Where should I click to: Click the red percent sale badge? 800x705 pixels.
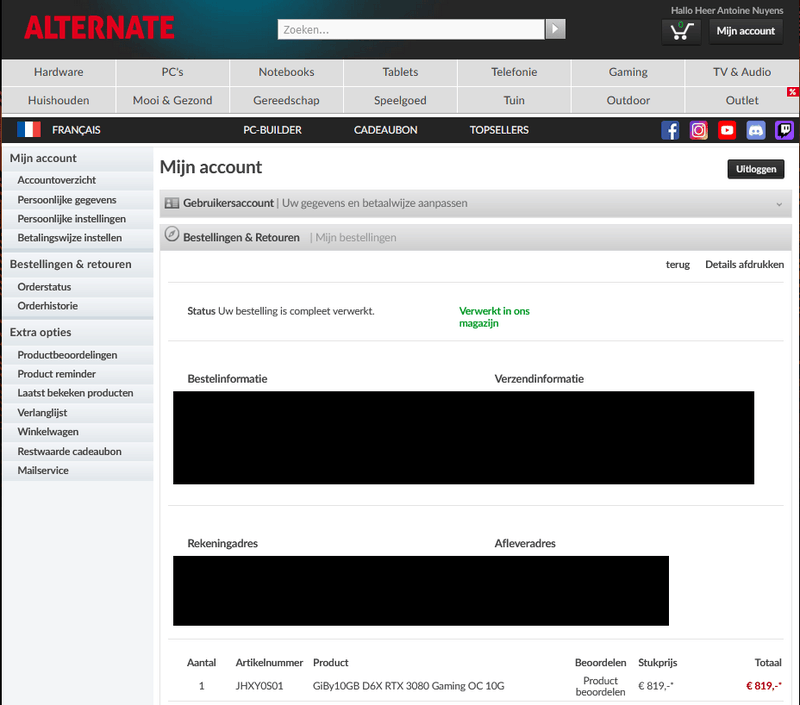pos(793,91)
